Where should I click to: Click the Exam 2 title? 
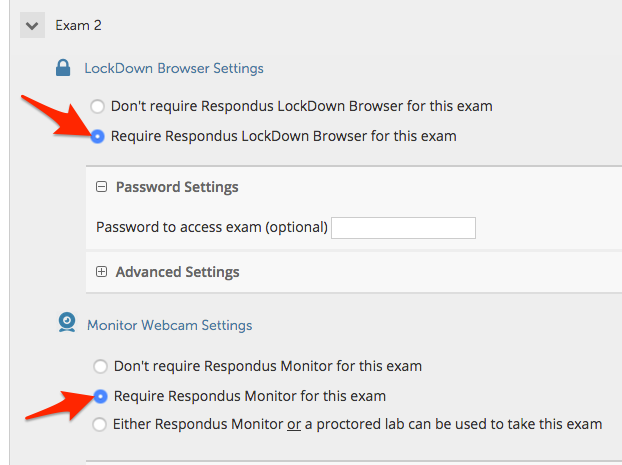(79, 25)
